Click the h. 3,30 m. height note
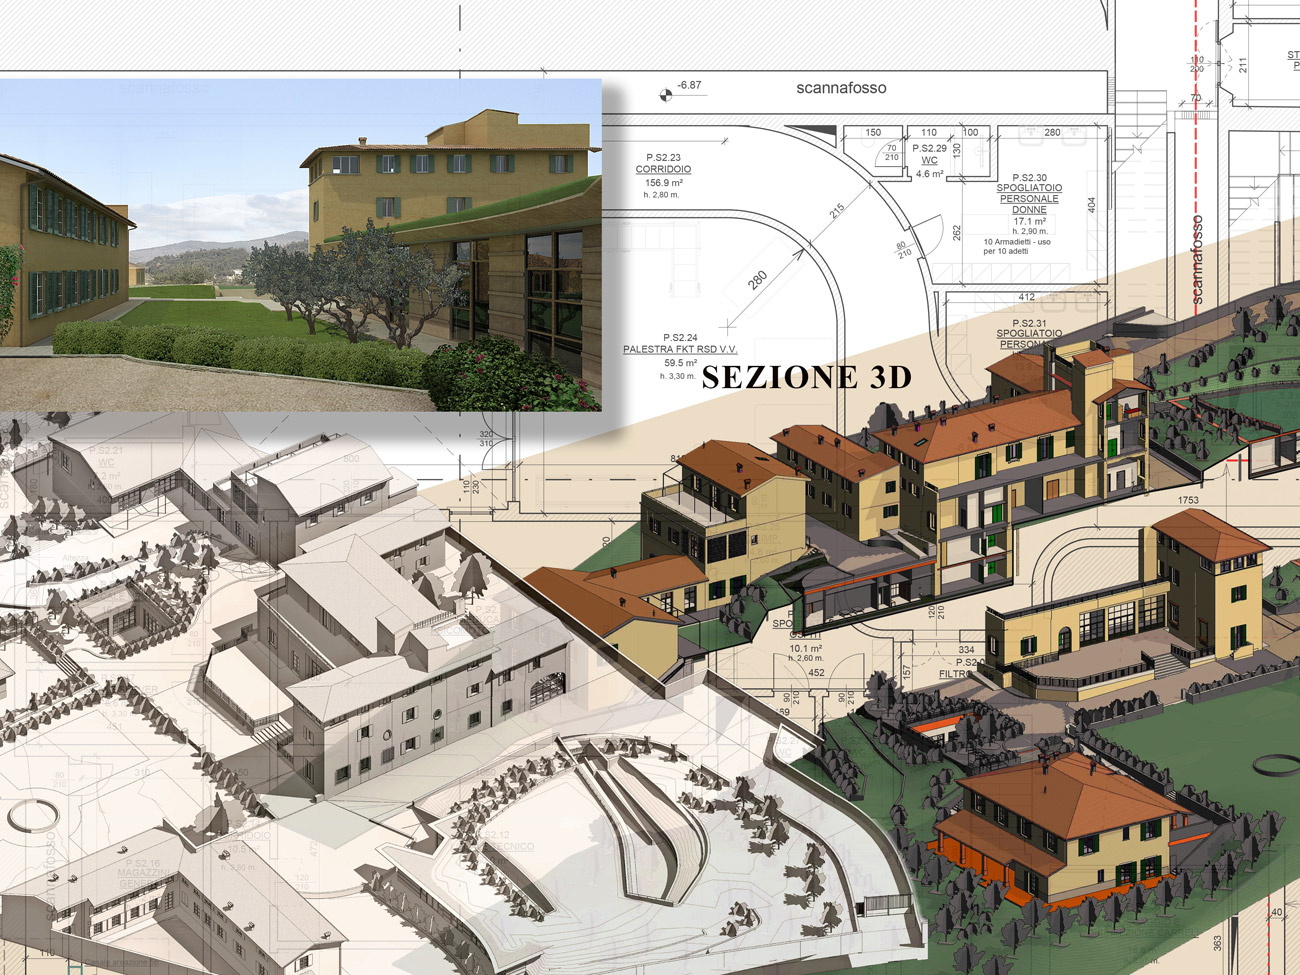Viewport: 1300px width, 975px height. tap(679, 376)
